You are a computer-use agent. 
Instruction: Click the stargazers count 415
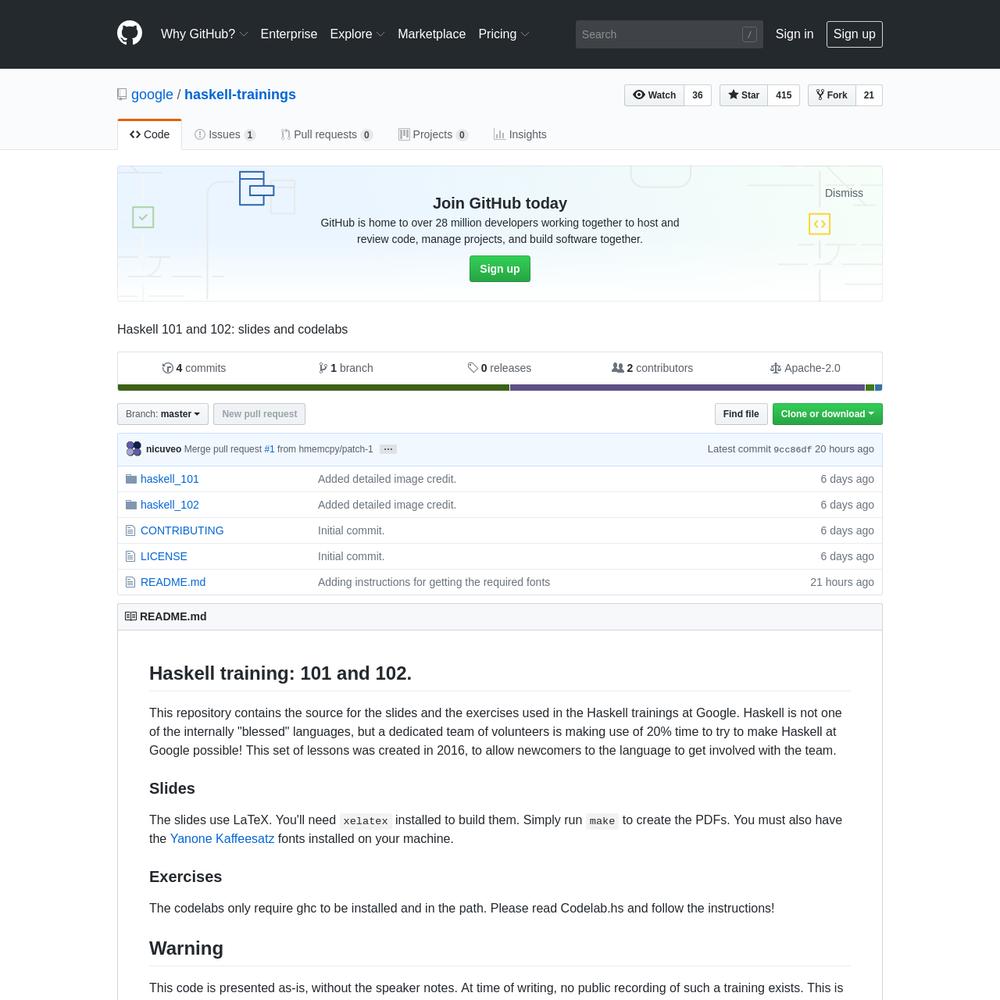(x=784, y=95)
